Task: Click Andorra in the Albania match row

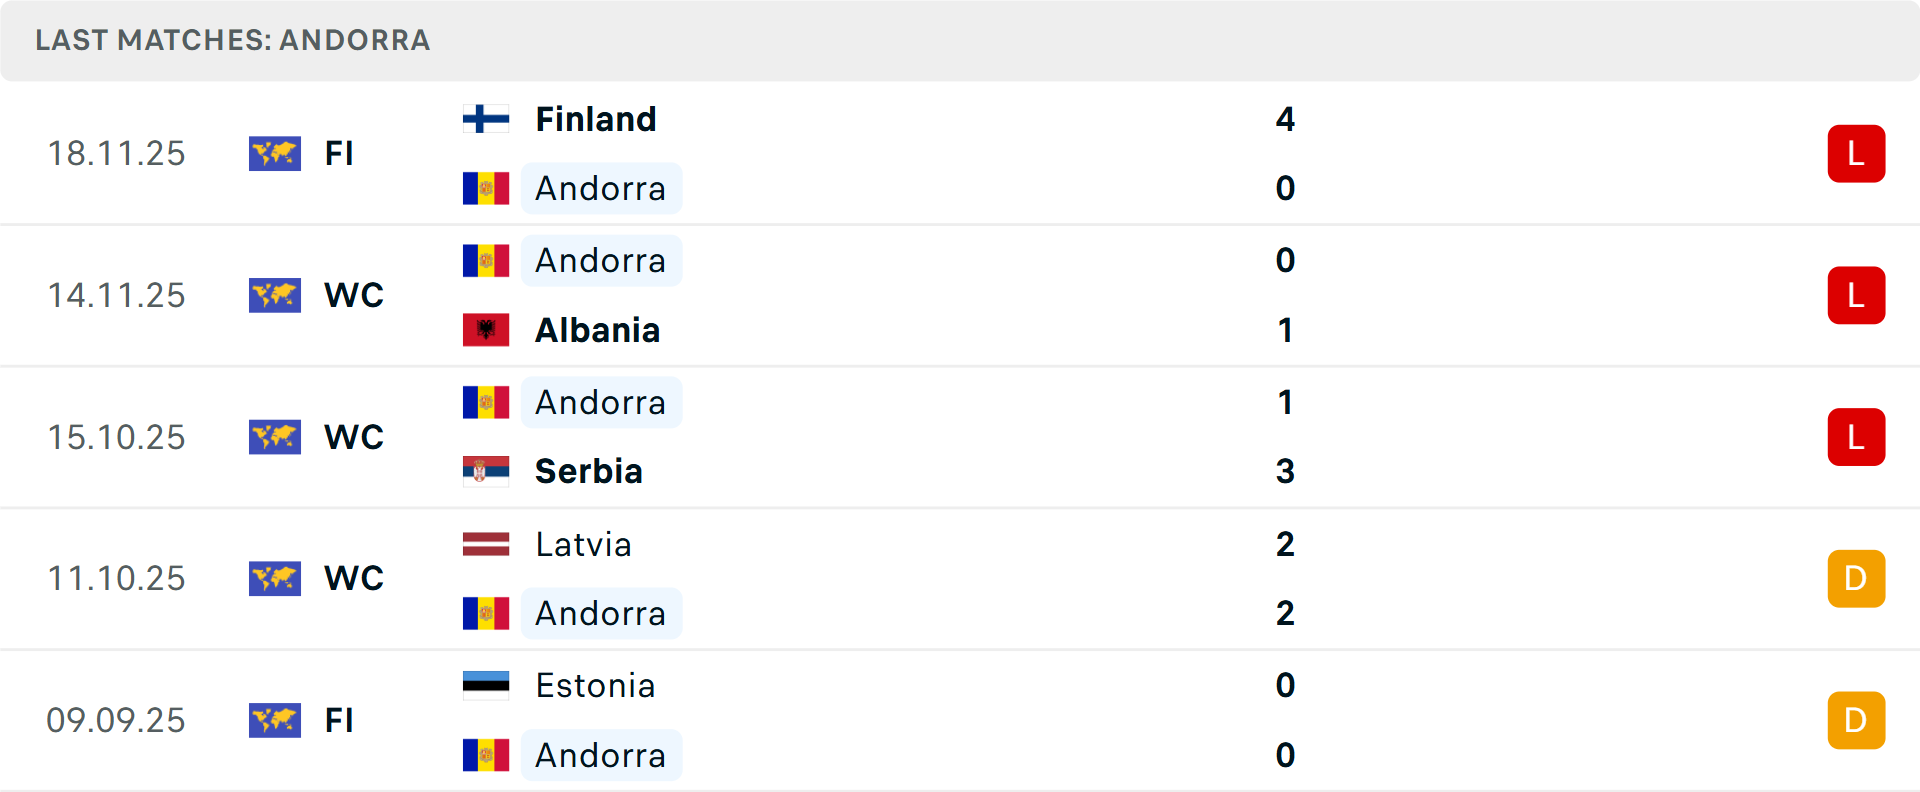Action: pyautogui.click(x=601, y=260)
